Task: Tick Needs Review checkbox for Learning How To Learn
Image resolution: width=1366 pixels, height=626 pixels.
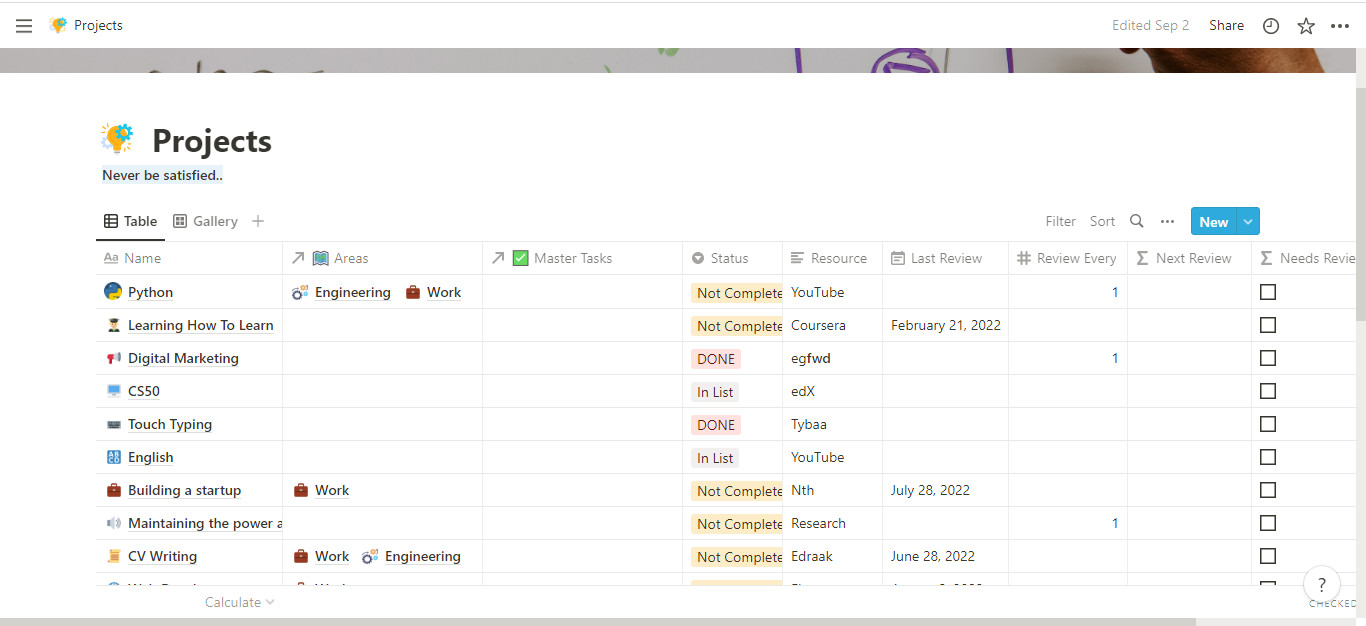Action: (1268, 325)
